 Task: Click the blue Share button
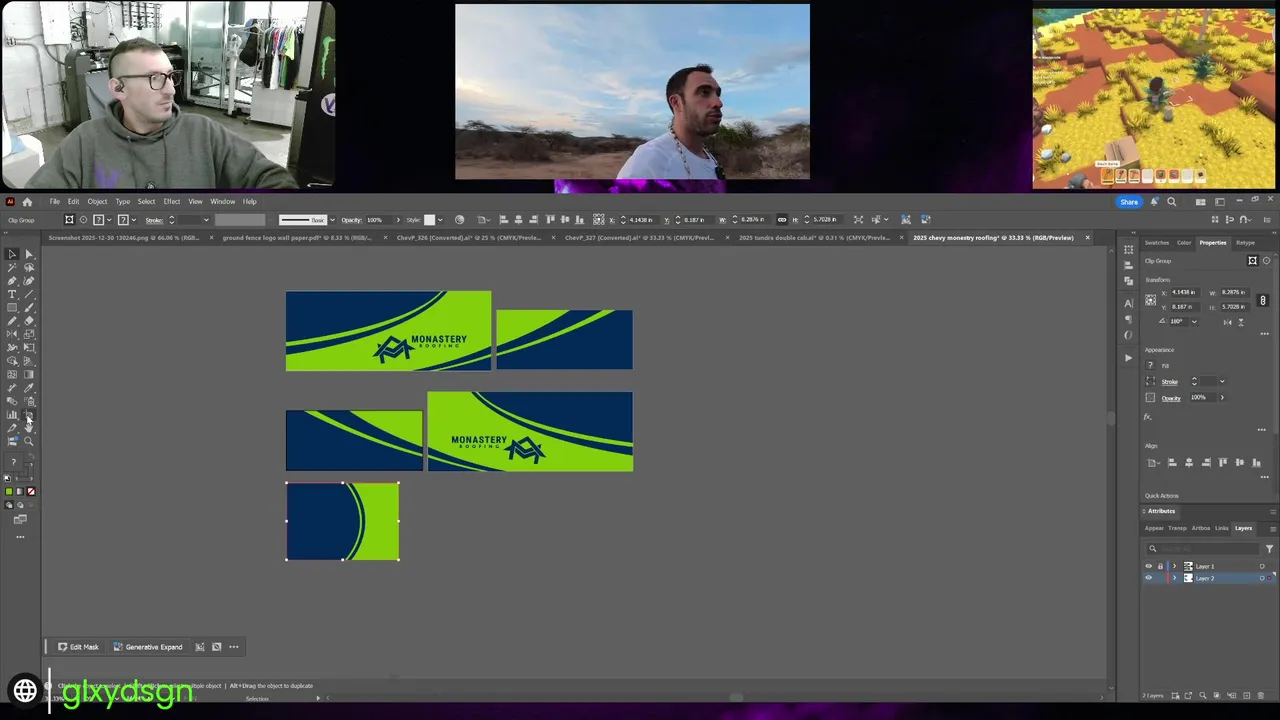tap(1129, 202)
